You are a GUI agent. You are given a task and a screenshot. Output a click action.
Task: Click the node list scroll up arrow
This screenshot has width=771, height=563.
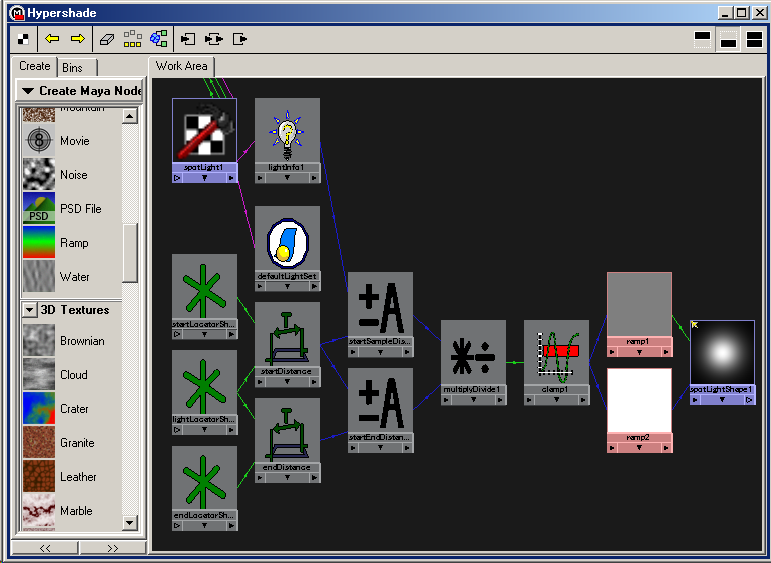tap(129, 116)
